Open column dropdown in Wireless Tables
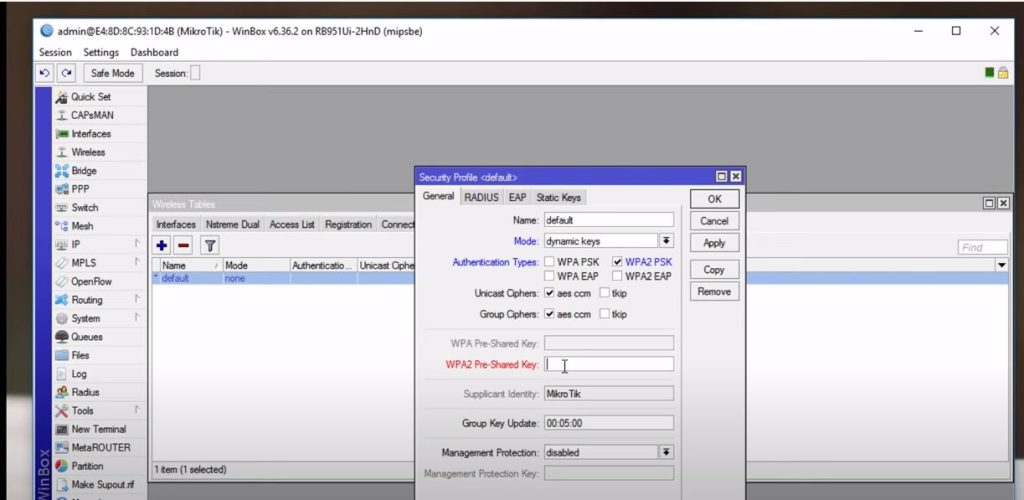Viewport: 1024px width, 500px height. point(1001,265)
